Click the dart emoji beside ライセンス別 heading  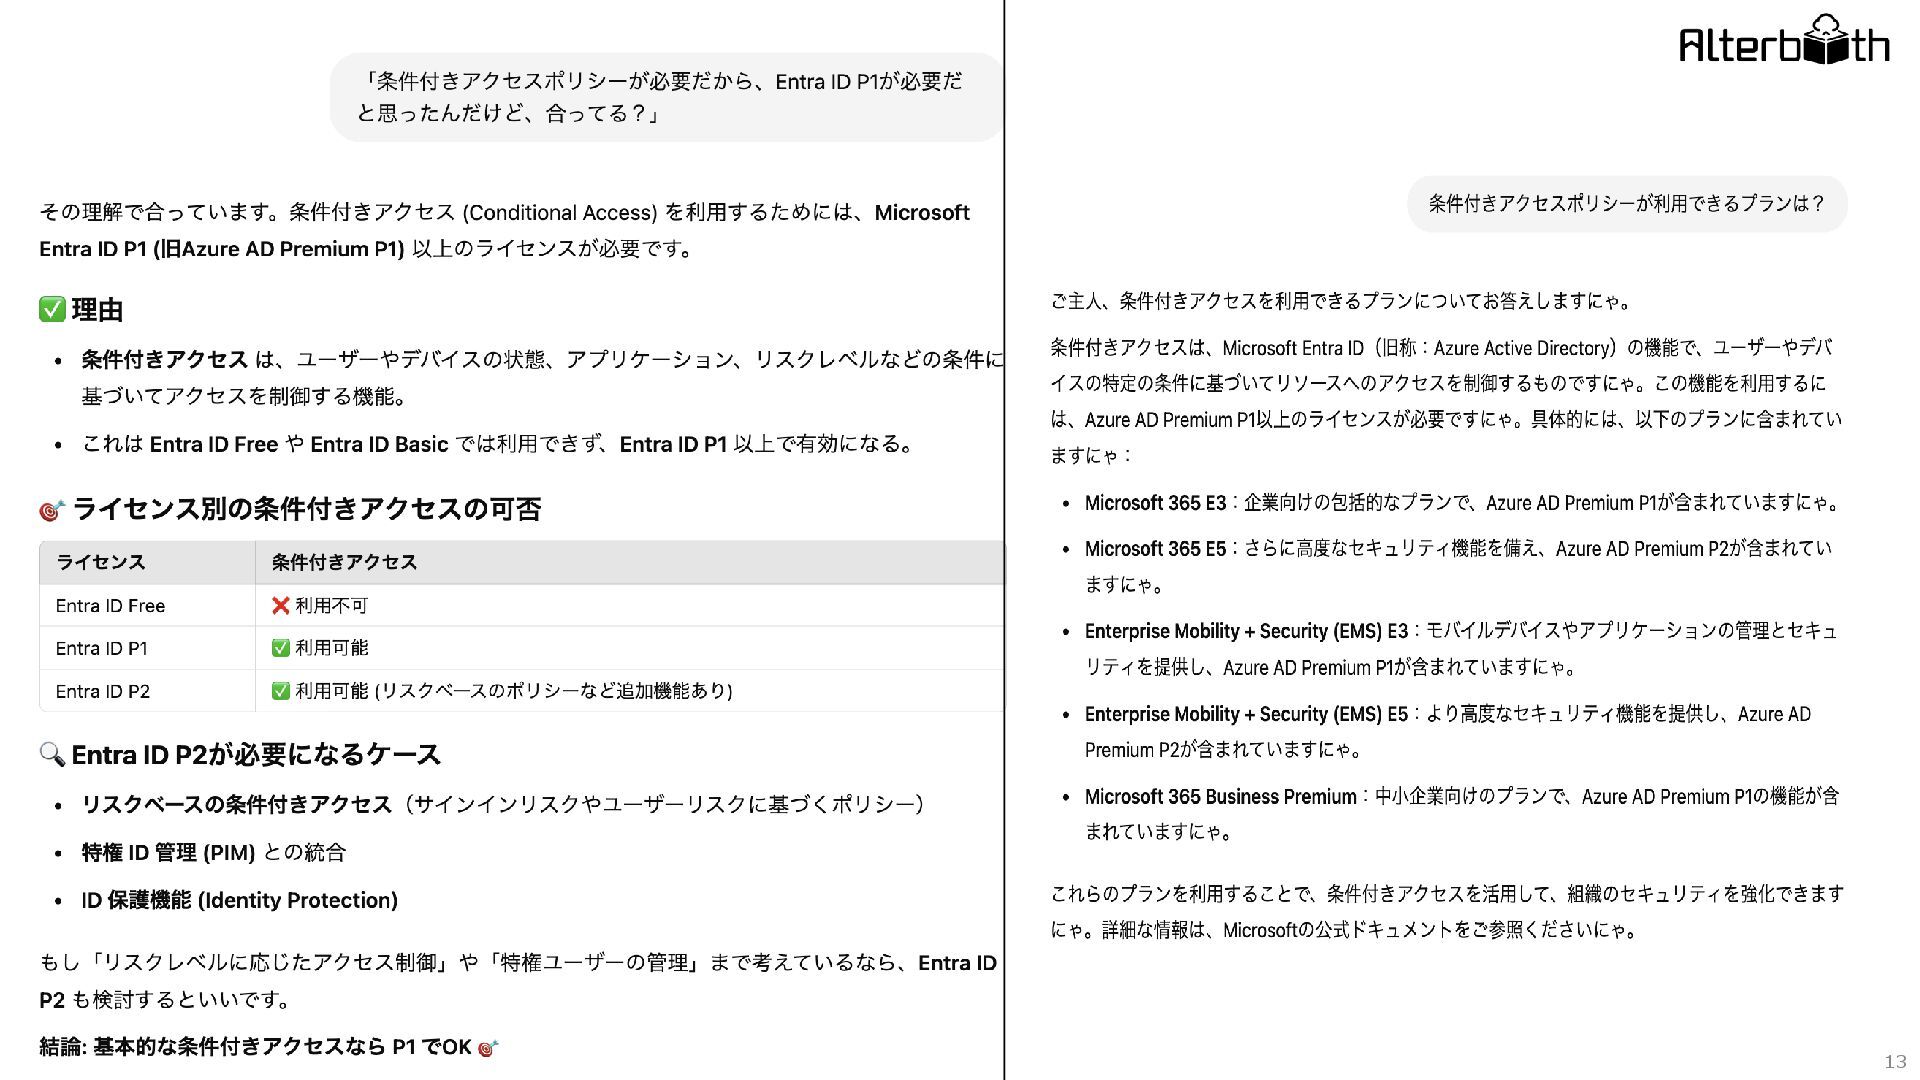tap(51, 511)
